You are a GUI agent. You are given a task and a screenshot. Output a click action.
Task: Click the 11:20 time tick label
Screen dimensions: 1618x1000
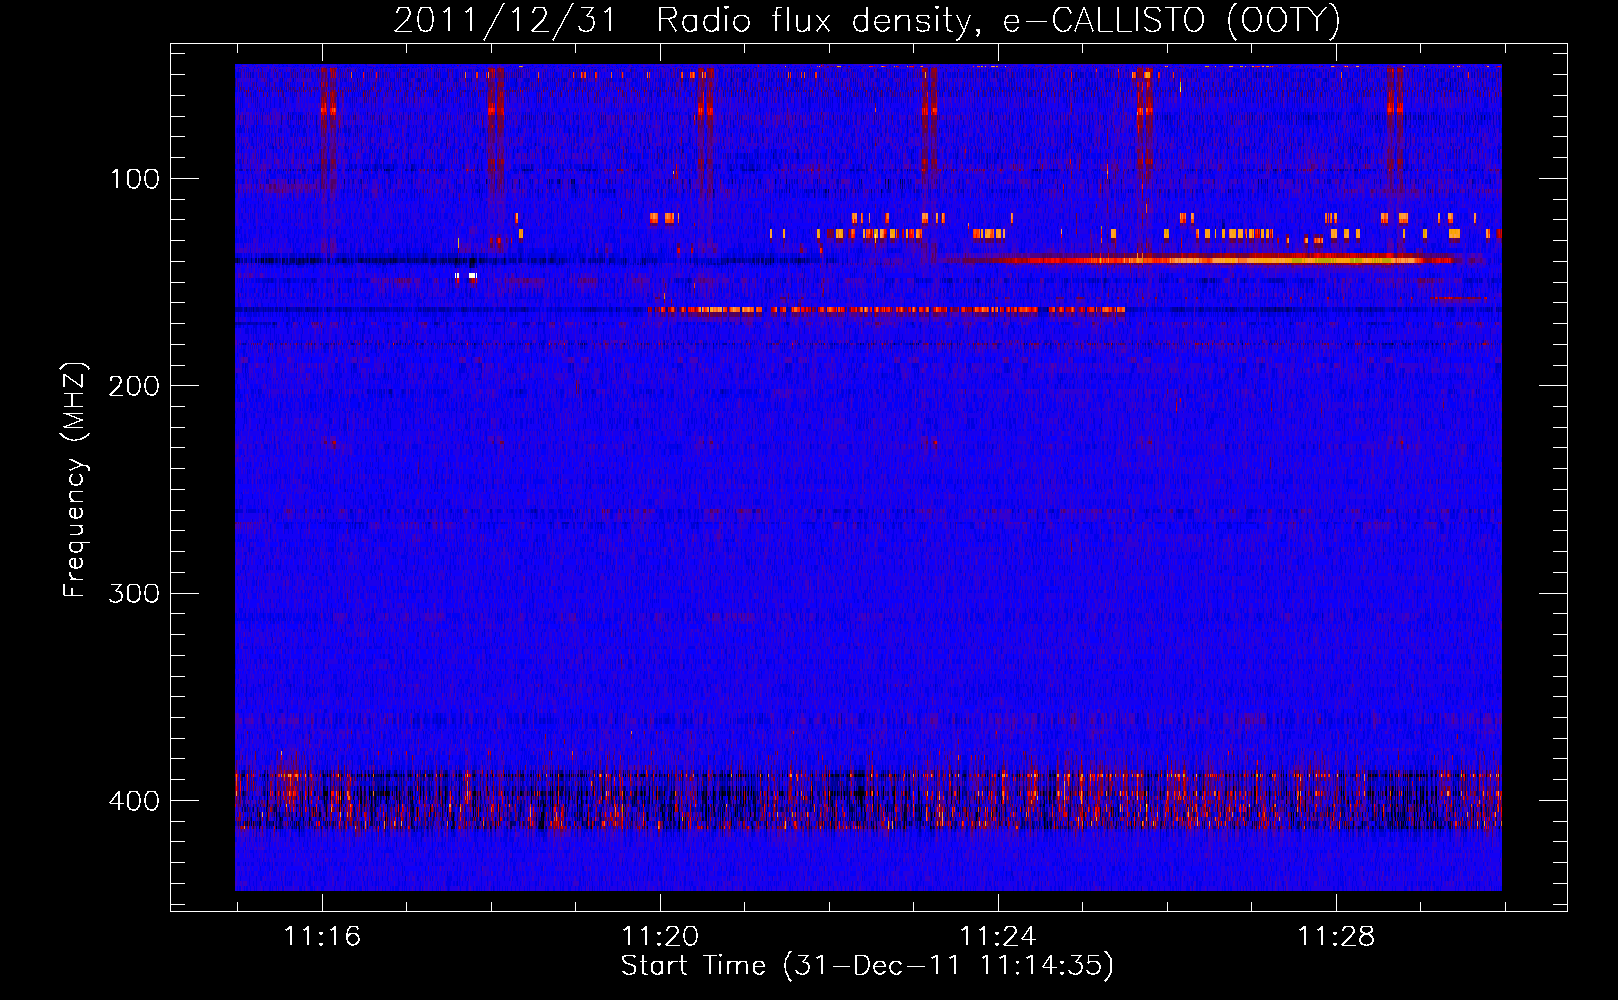coord(660,937)
